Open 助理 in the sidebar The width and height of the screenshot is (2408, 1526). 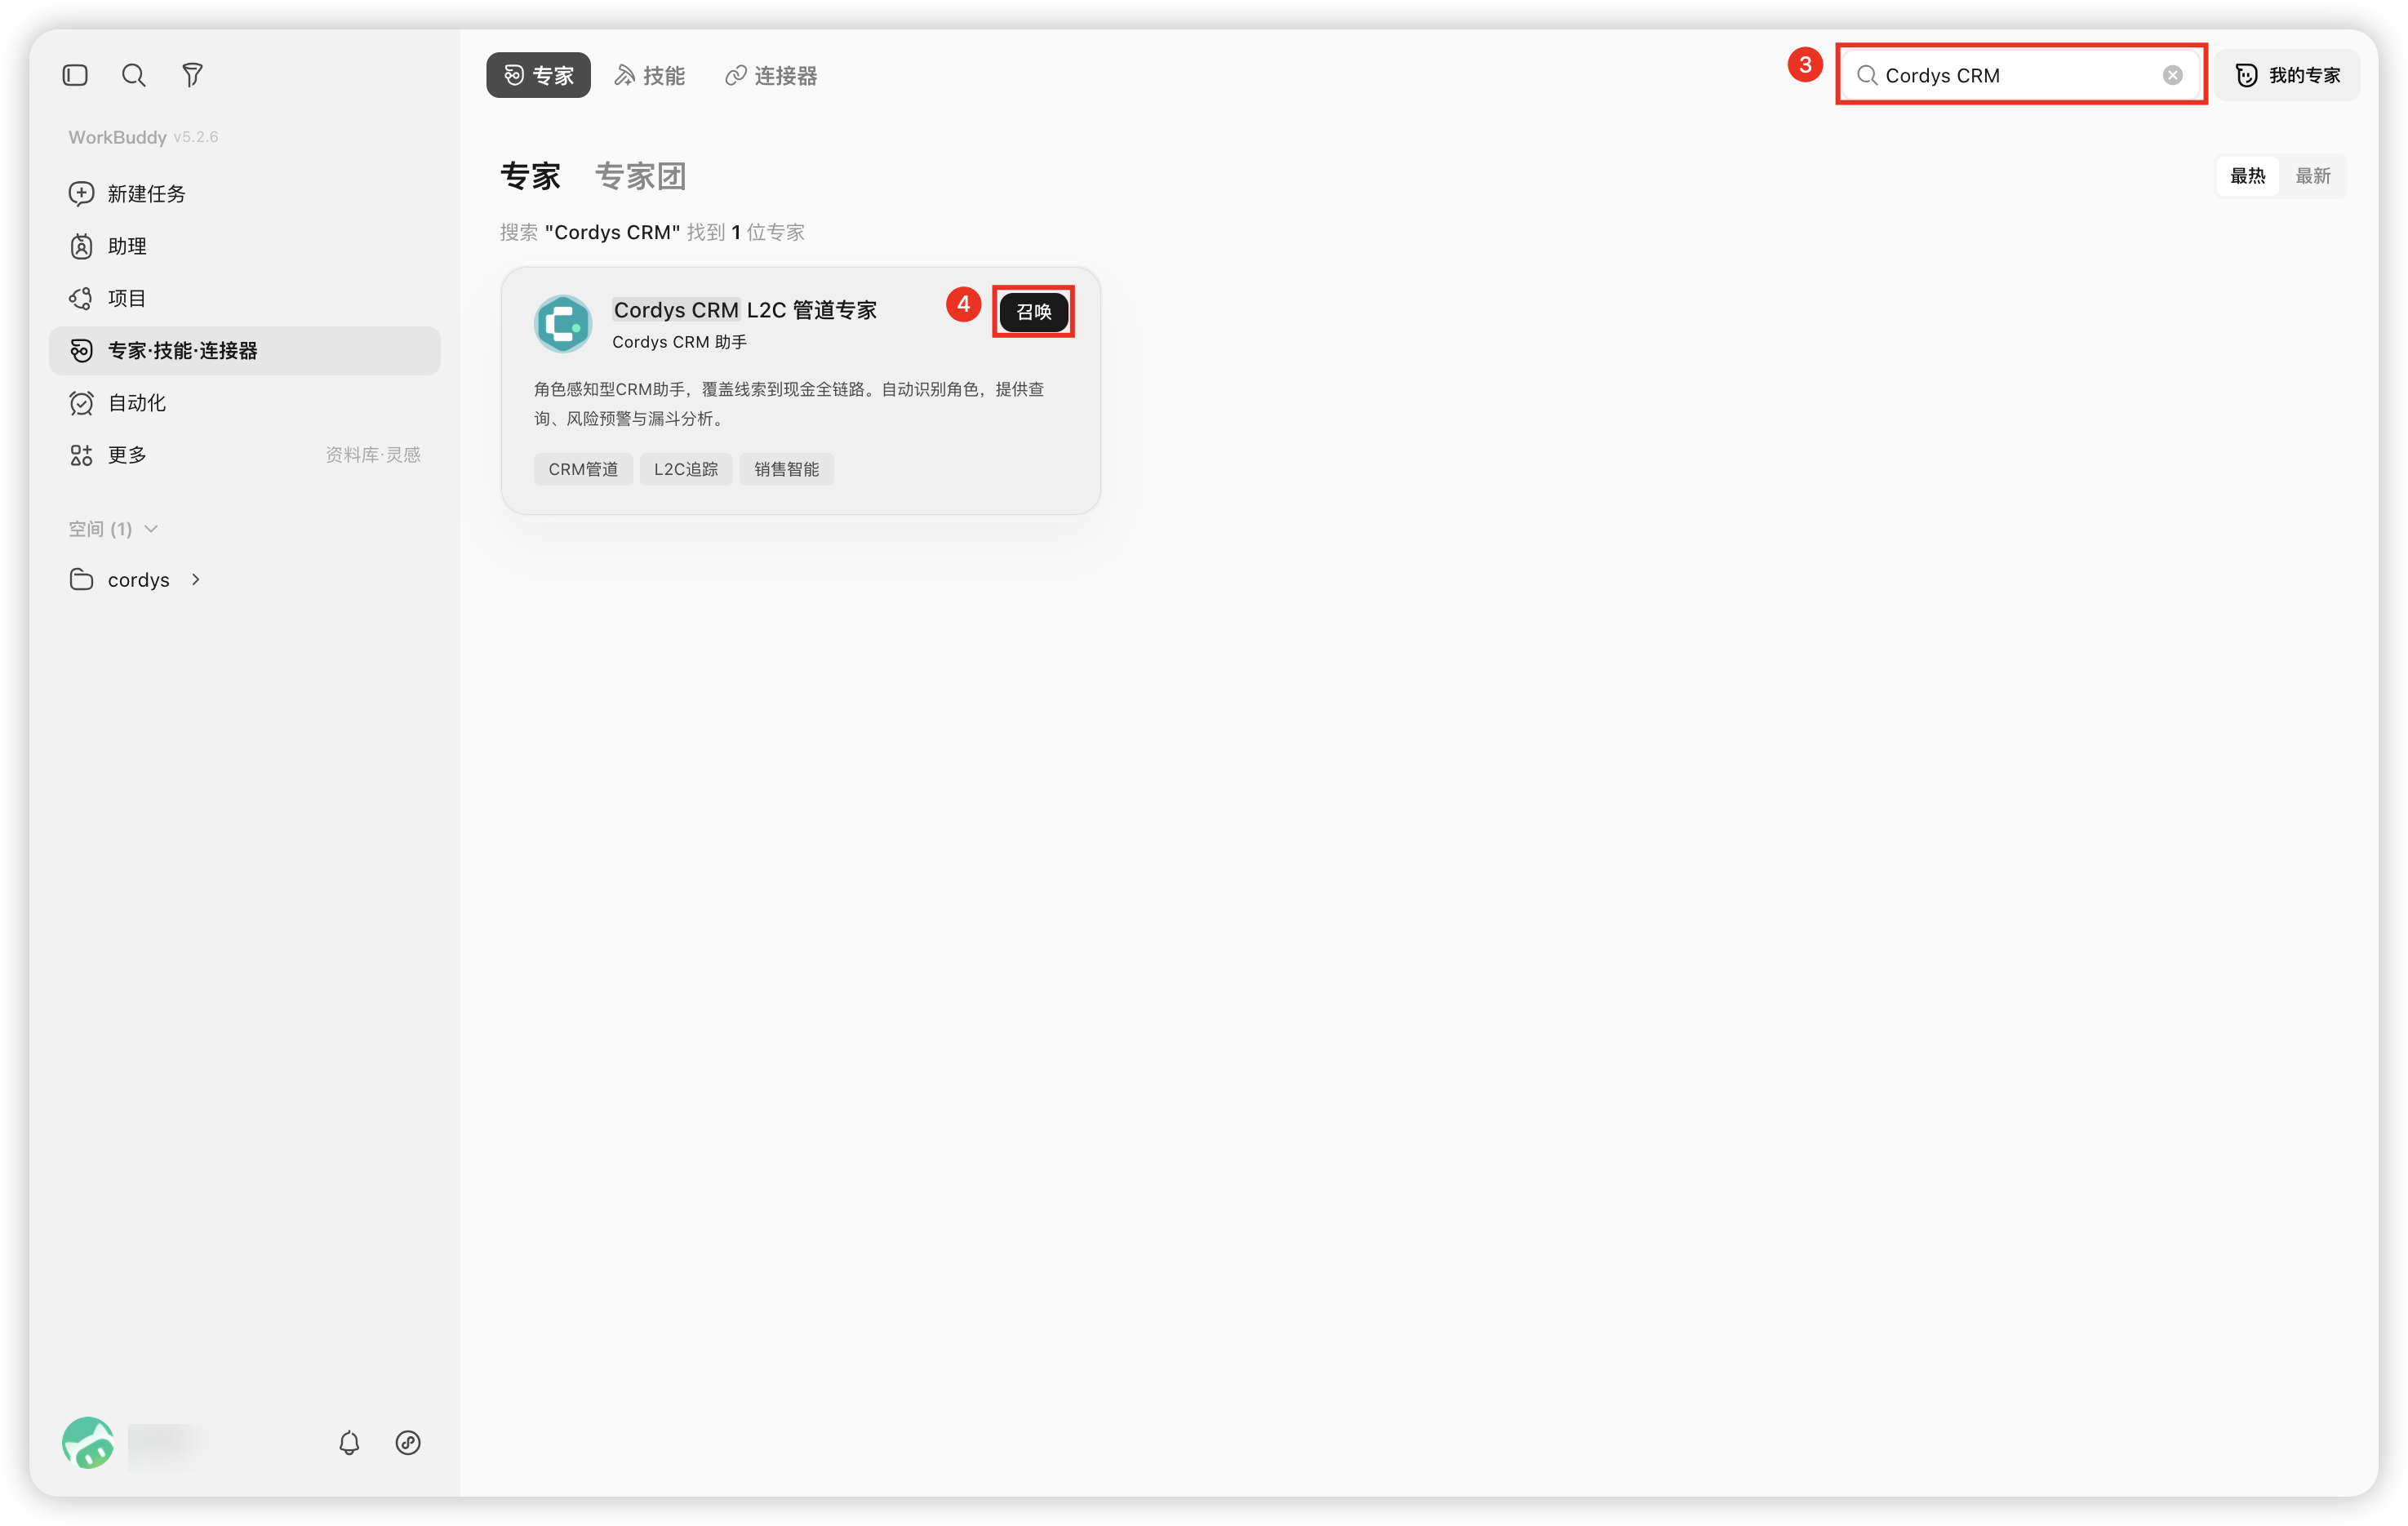244,246
